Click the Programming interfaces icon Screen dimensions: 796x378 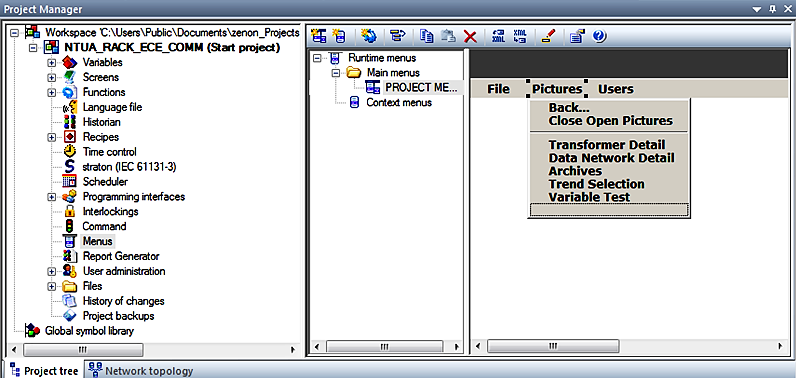point(69,197)
